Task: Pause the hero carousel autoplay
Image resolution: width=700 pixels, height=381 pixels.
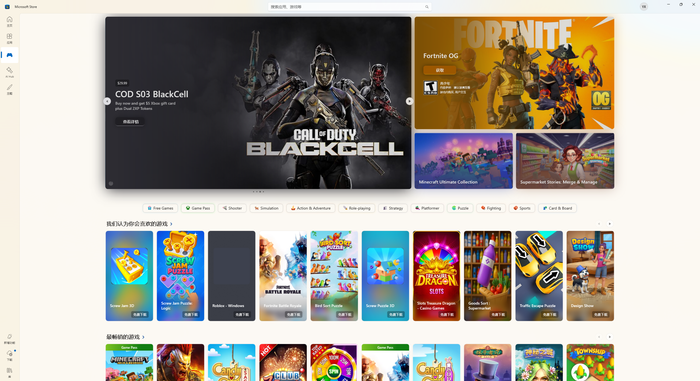Action: pos(111,184)
